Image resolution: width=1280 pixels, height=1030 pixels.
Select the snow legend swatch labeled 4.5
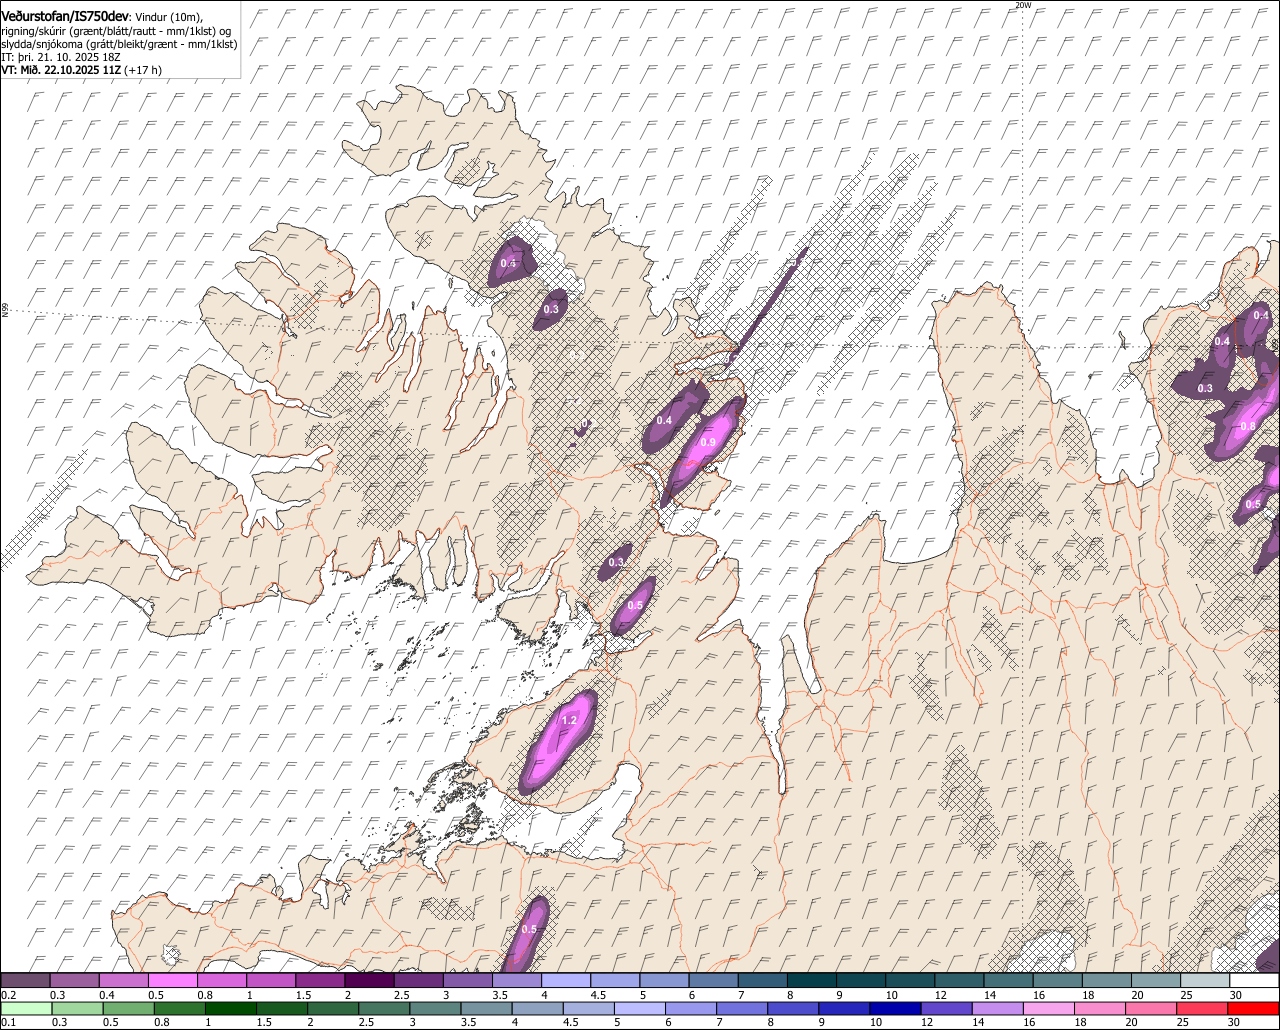[x=615, y=980]
